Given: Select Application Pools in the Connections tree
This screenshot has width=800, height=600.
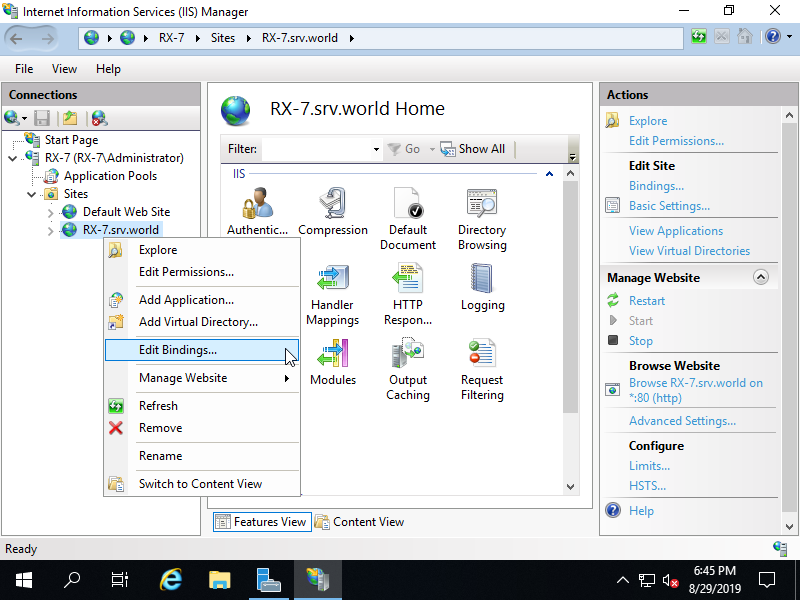Looking at the screenshot, I should (x=109, y=176).
